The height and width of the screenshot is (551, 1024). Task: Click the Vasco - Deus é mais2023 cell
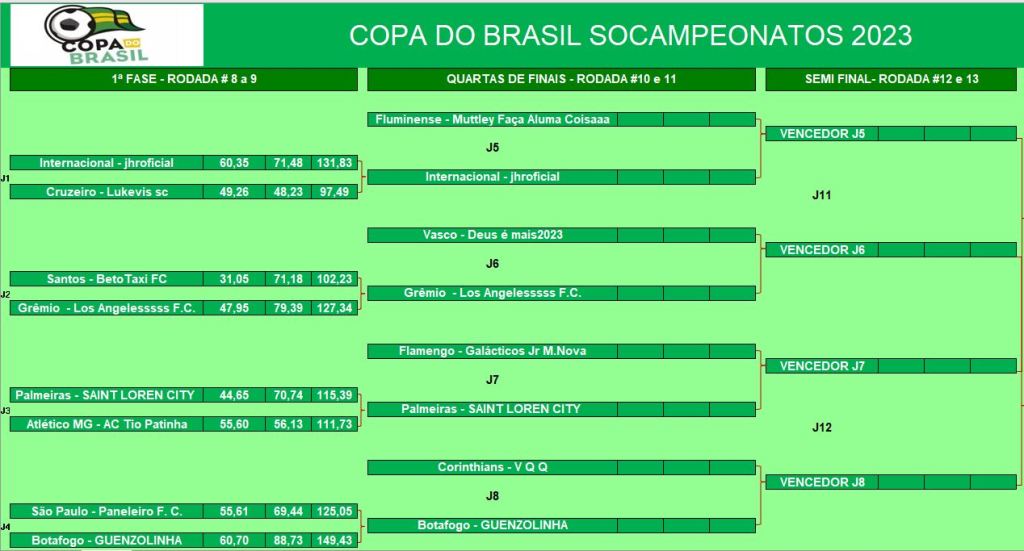(492, 235)
